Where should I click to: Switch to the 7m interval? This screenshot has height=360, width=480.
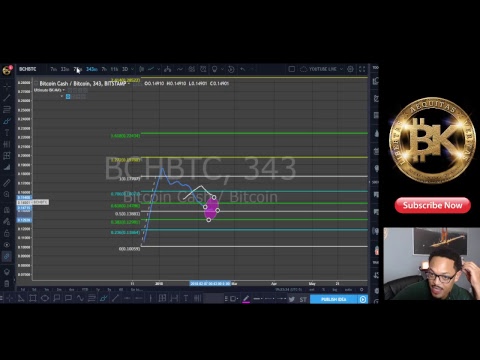click(x=53, y=69)
